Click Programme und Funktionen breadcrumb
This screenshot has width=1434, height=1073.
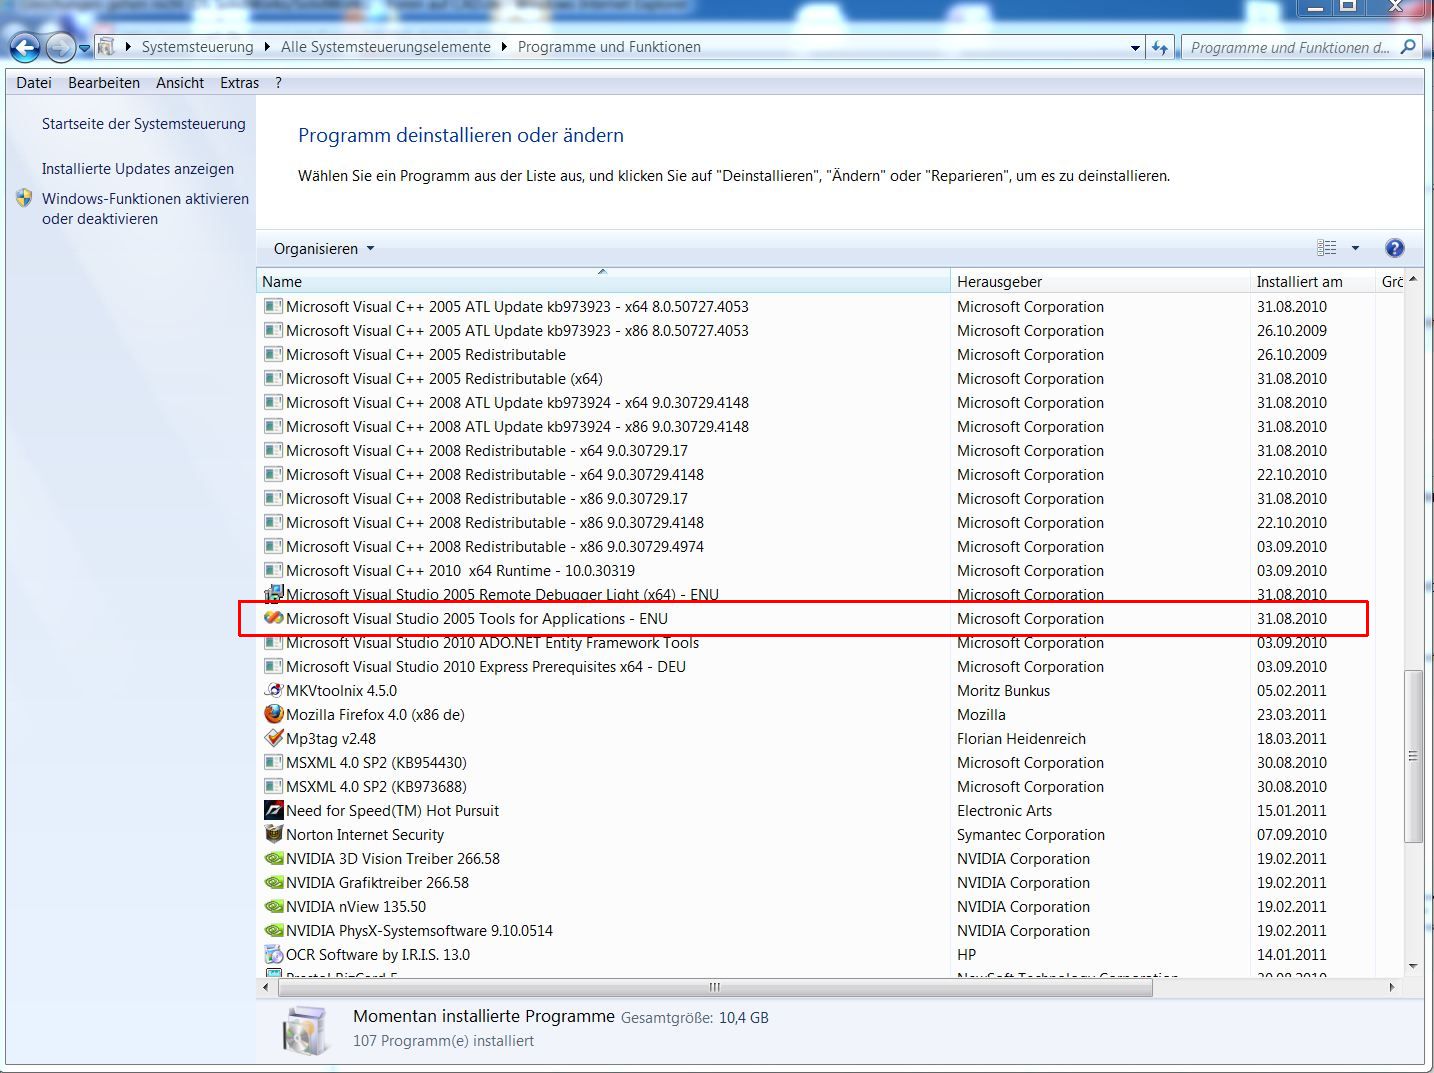click(x=609, y=47)
